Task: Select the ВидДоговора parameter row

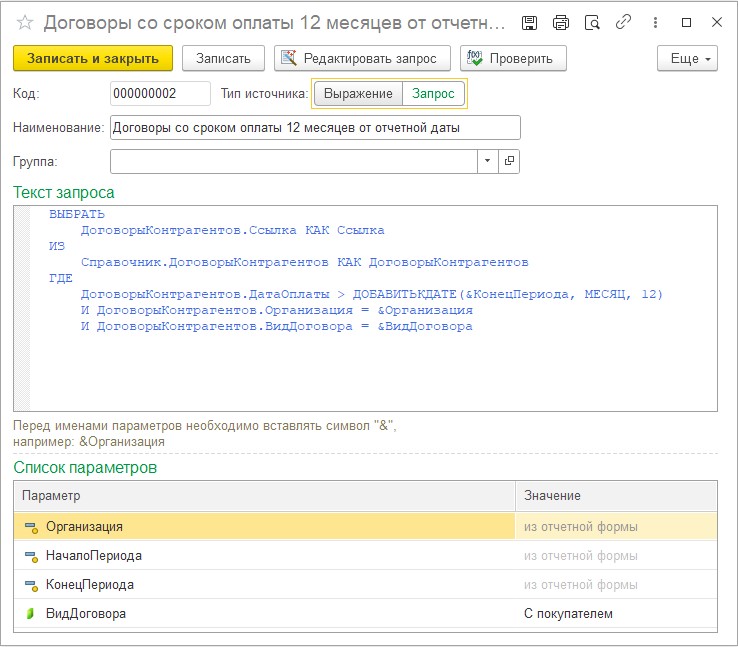Action: pos(365,614)
